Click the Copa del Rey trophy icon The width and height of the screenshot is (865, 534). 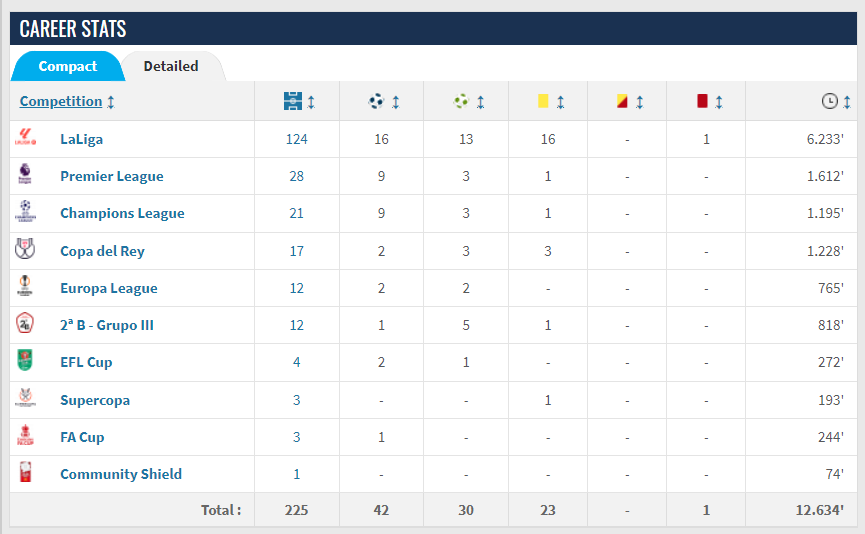click(25, 248)
